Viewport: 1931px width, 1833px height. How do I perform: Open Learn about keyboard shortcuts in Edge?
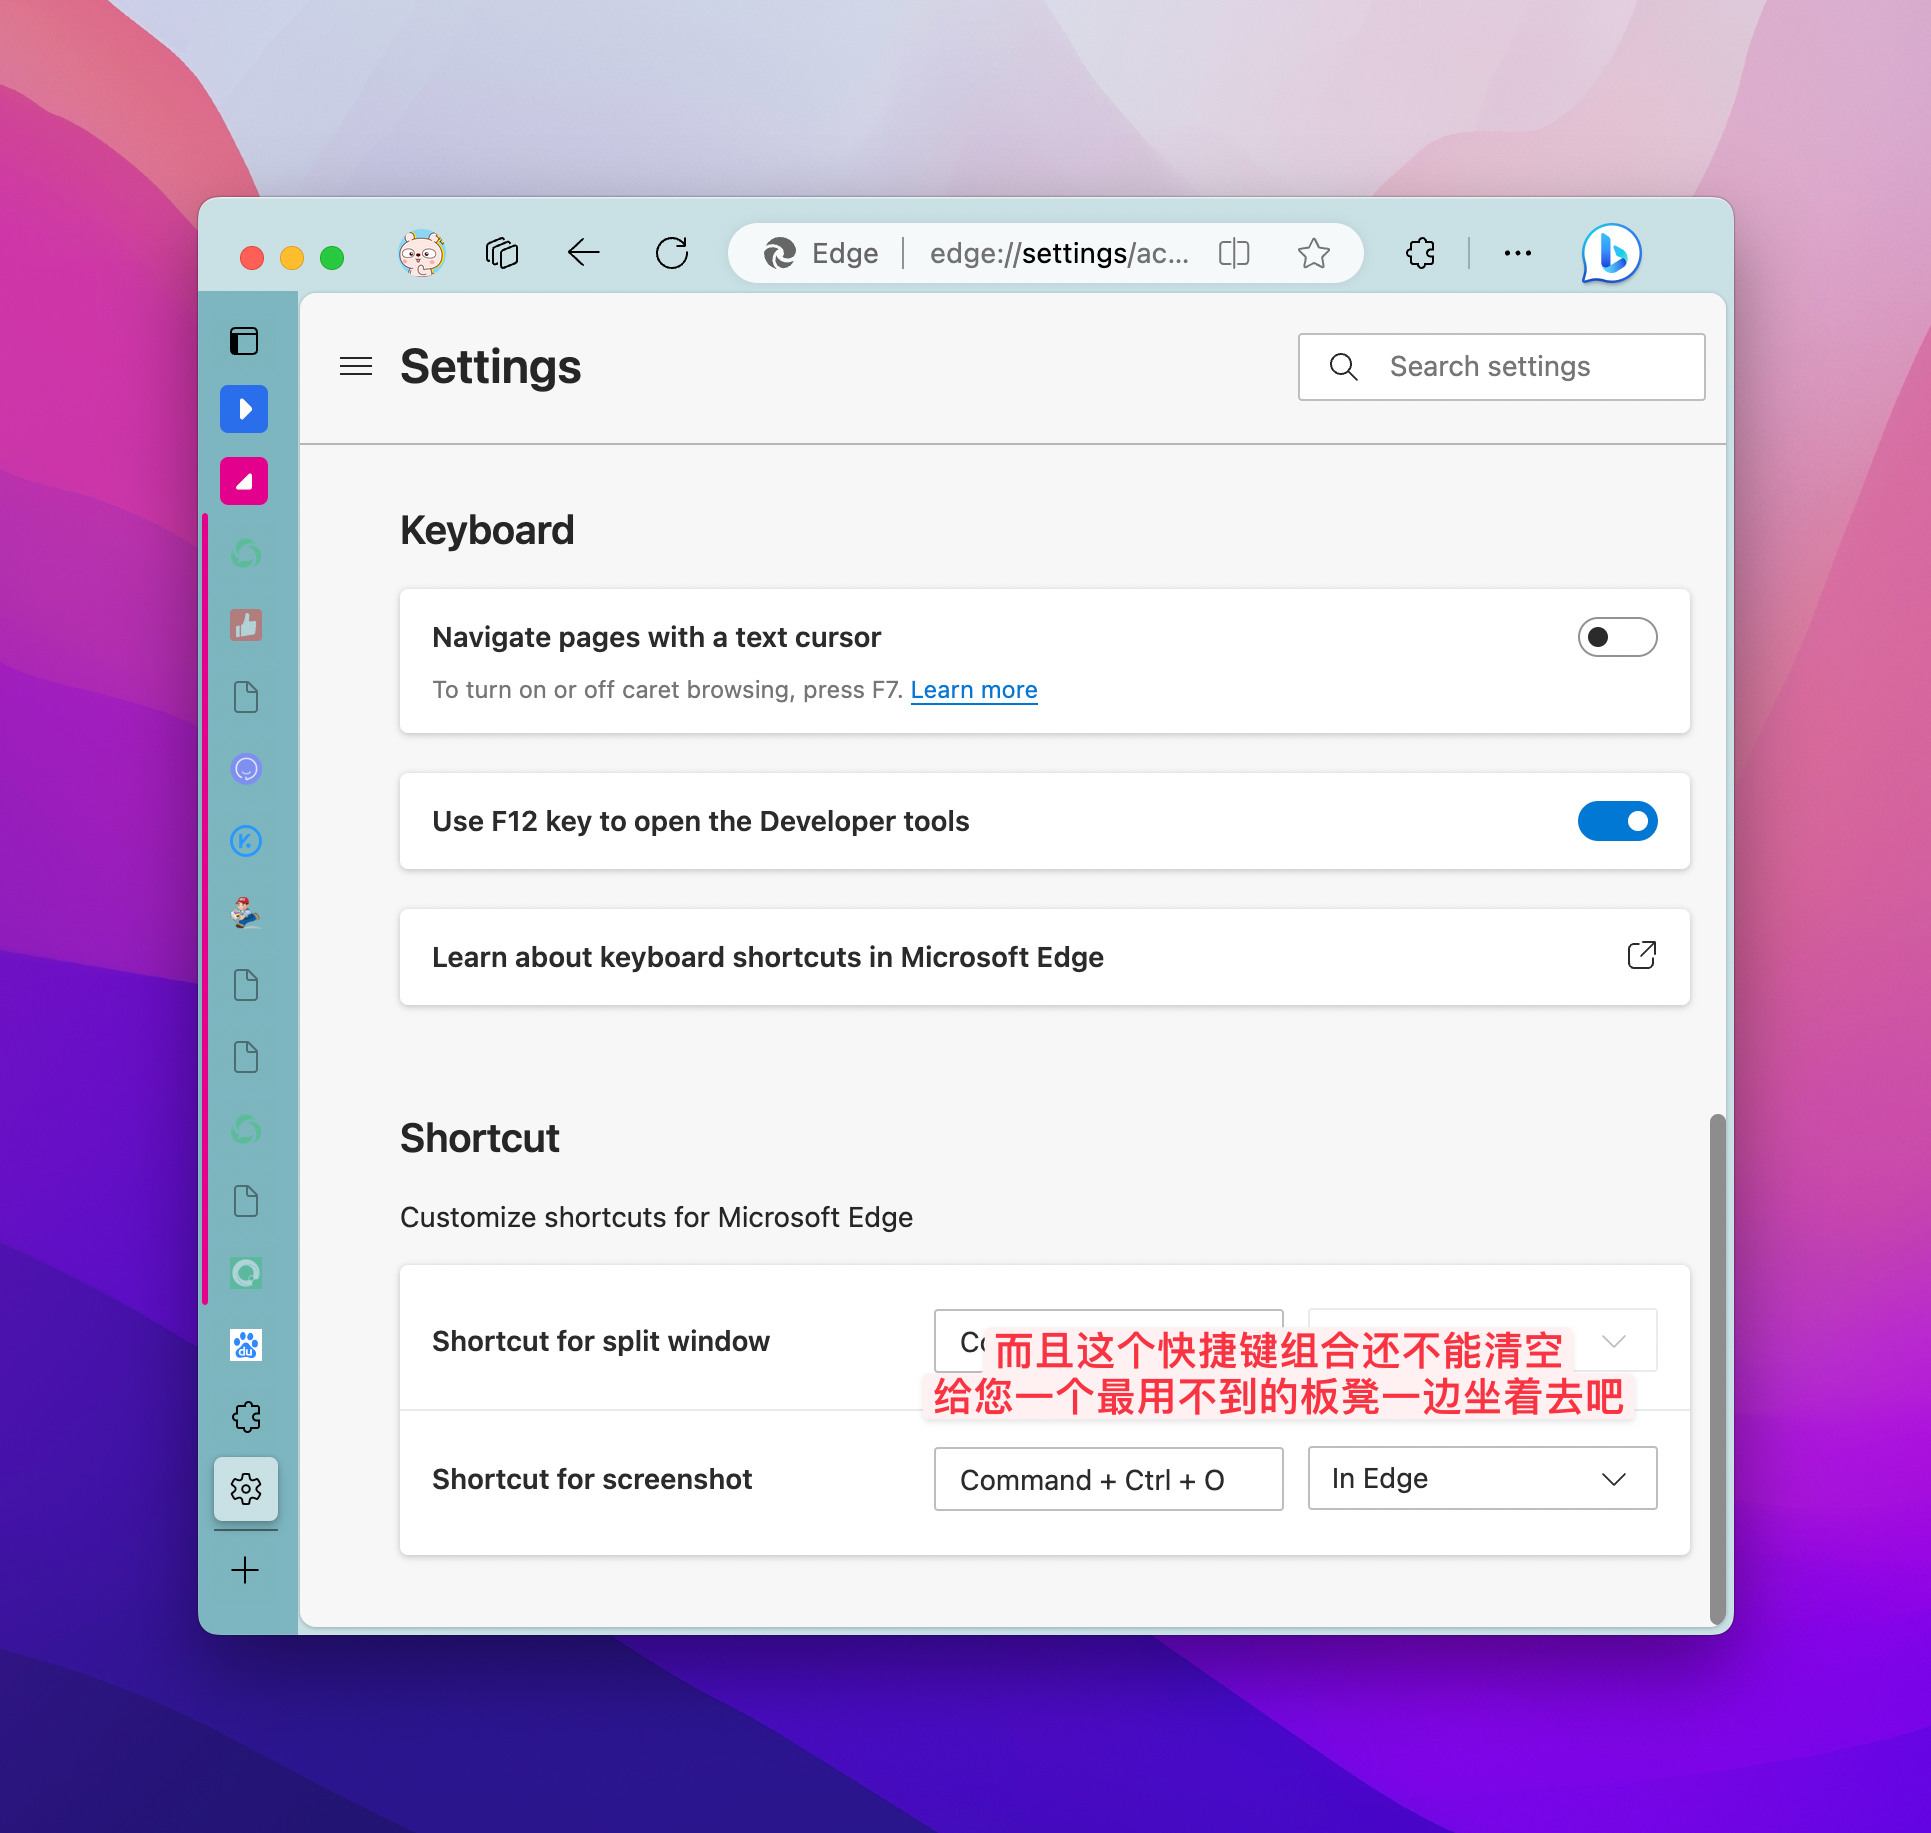tap(1045, 957)
